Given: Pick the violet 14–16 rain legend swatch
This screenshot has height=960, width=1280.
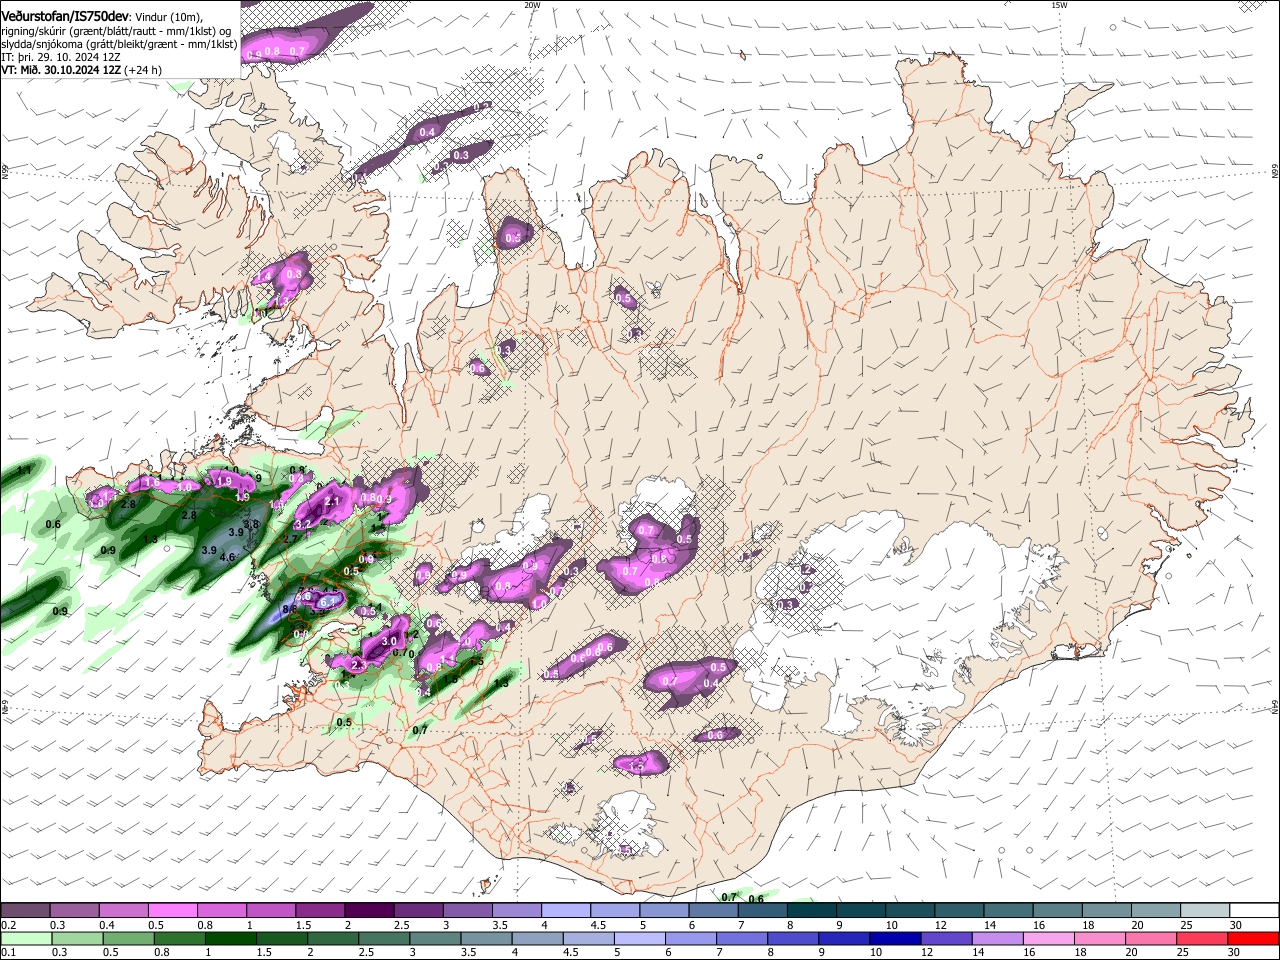Looking at the screenshot, I should [x=999, y=938].
